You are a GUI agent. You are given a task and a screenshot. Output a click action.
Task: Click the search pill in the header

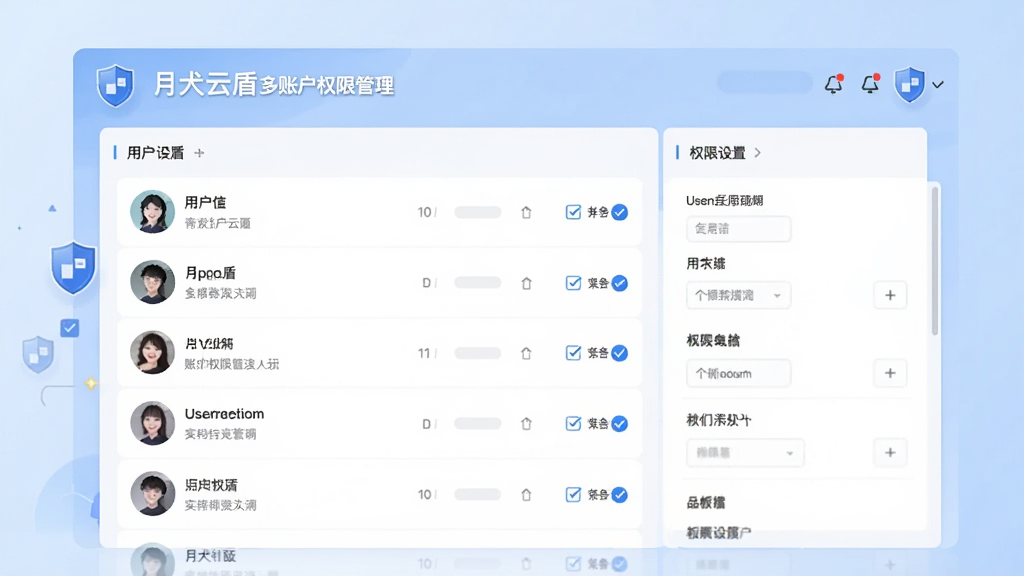[x=765, y=83]
